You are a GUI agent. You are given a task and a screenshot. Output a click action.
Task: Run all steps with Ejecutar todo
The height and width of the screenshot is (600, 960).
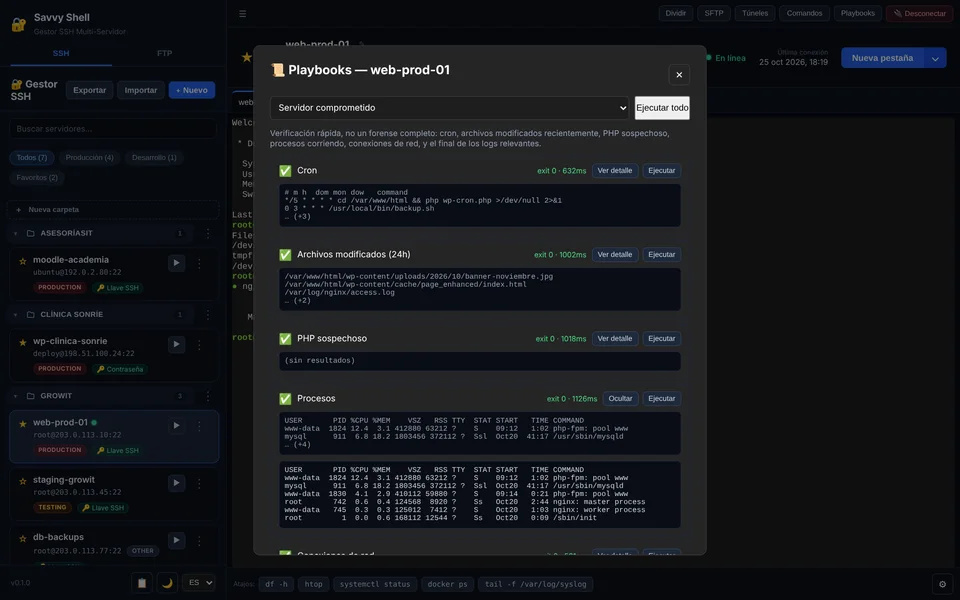662,108
